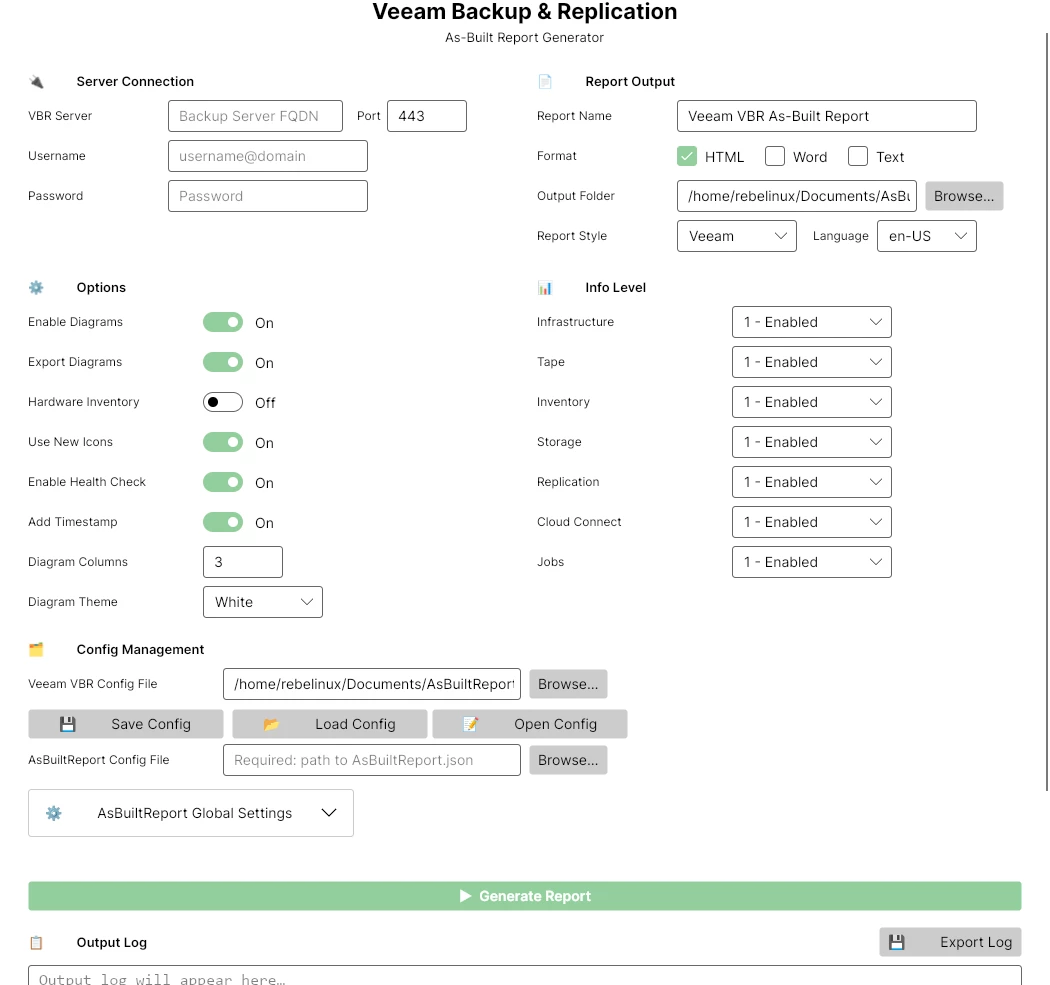Click the vertical scrollbar on the right edge
This screenshot has height=985, width=1050.
coord(1047,412)
